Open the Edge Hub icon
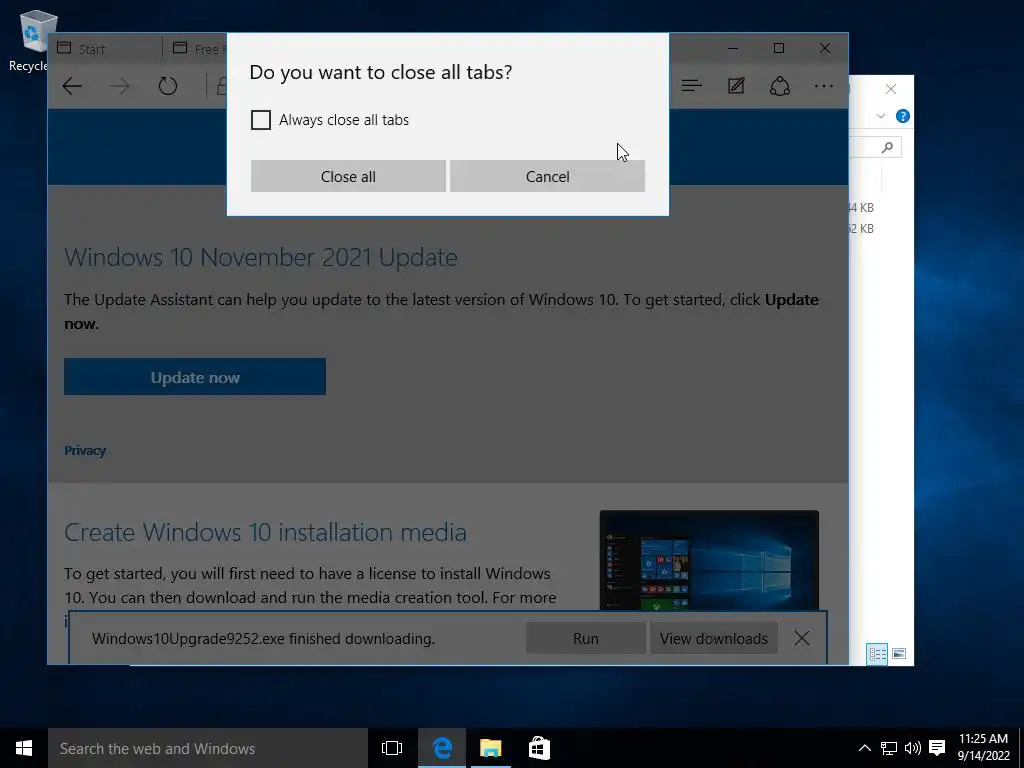 coord(692,86)
